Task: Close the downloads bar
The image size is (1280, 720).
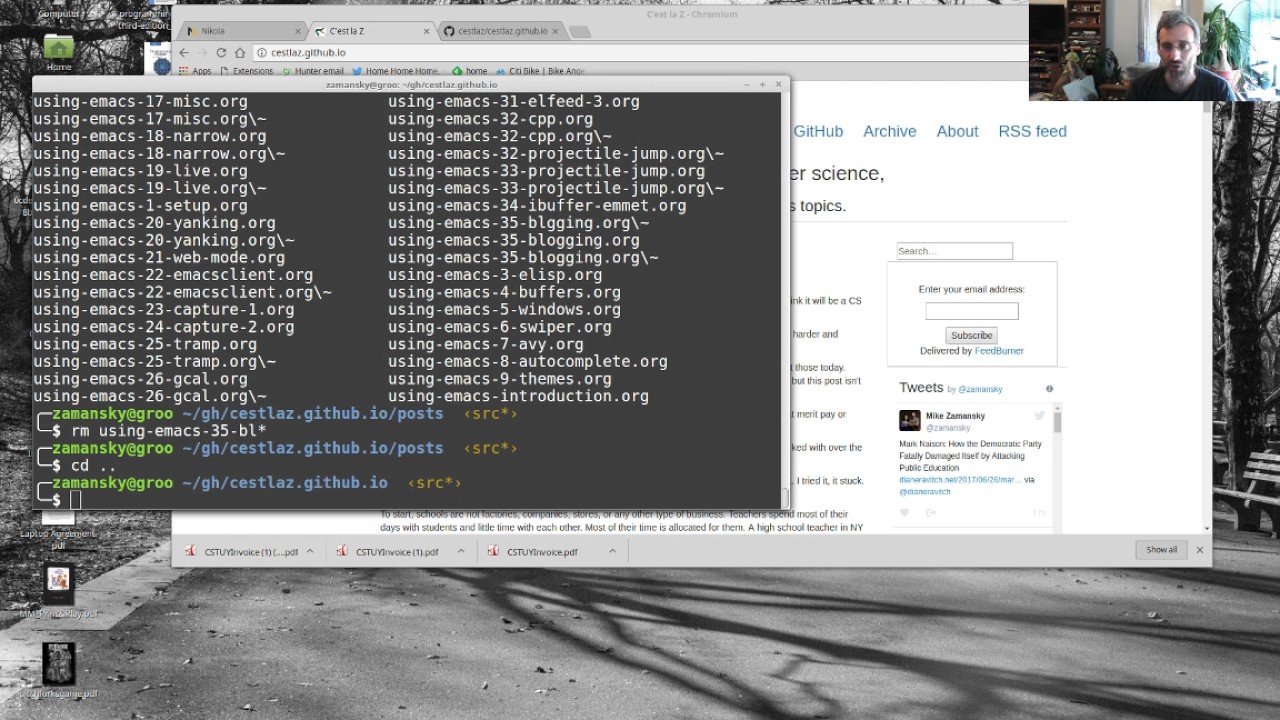Action: click(1199, 550)
